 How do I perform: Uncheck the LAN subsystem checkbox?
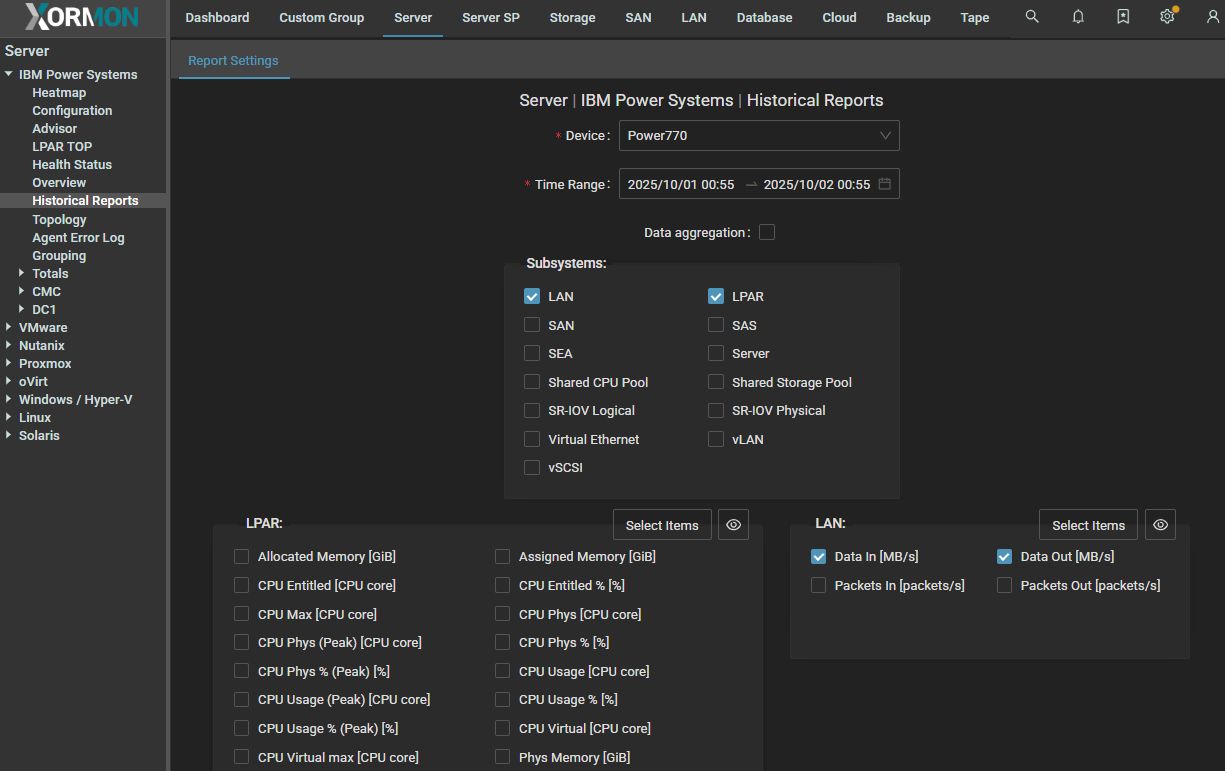click(532, 297)
